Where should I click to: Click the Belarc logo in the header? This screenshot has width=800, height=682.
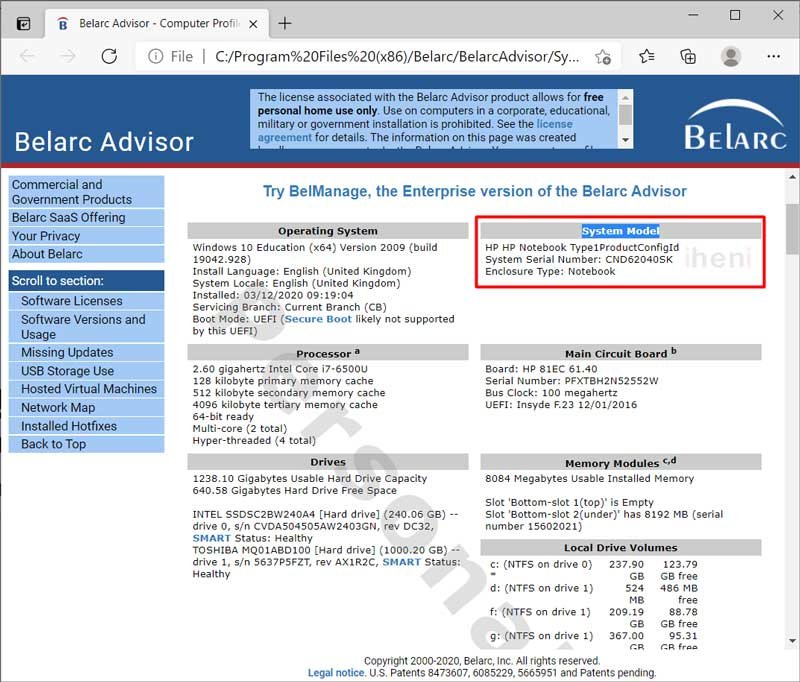pyautogui.click(x=735, y=125)
